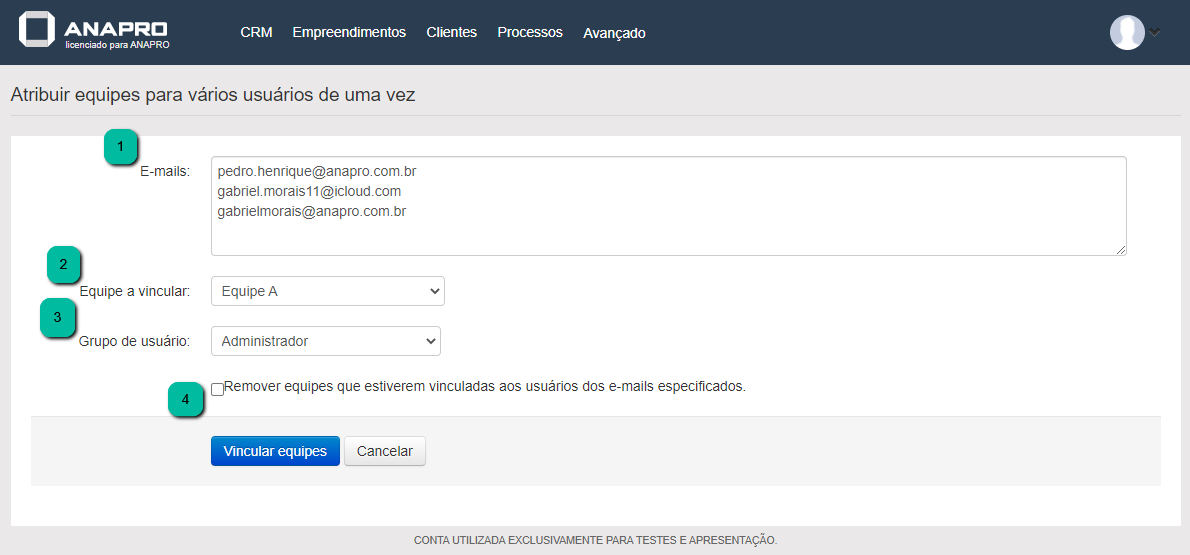Click the checkbox label text about removing teams
The width and height of the screenshot is (1190, 555).
[485, 386]
